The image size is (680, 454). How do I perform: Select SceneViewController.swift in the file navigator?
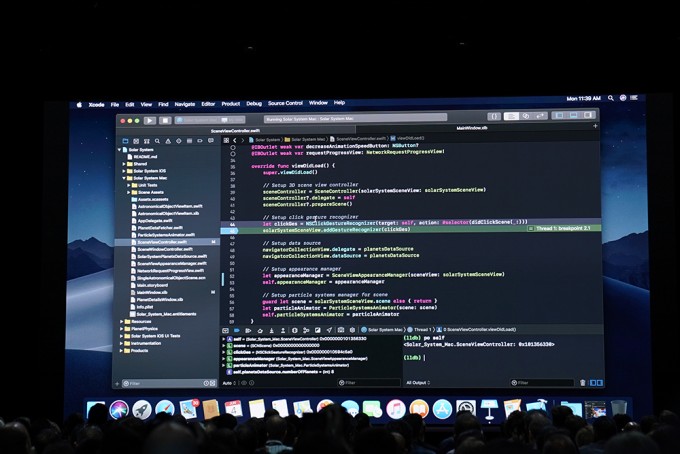pos(160,241)
